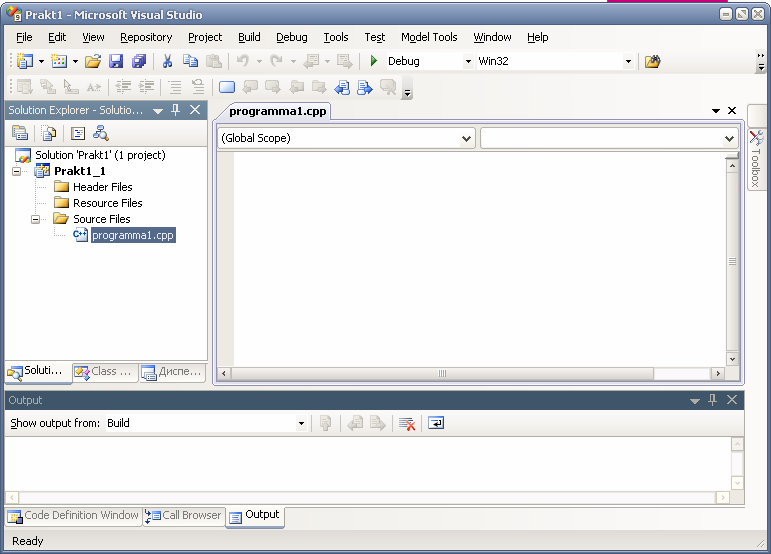Screen dimensions: 771x554
Task: Open the Debug menu
Action: (x=292, y=37)
